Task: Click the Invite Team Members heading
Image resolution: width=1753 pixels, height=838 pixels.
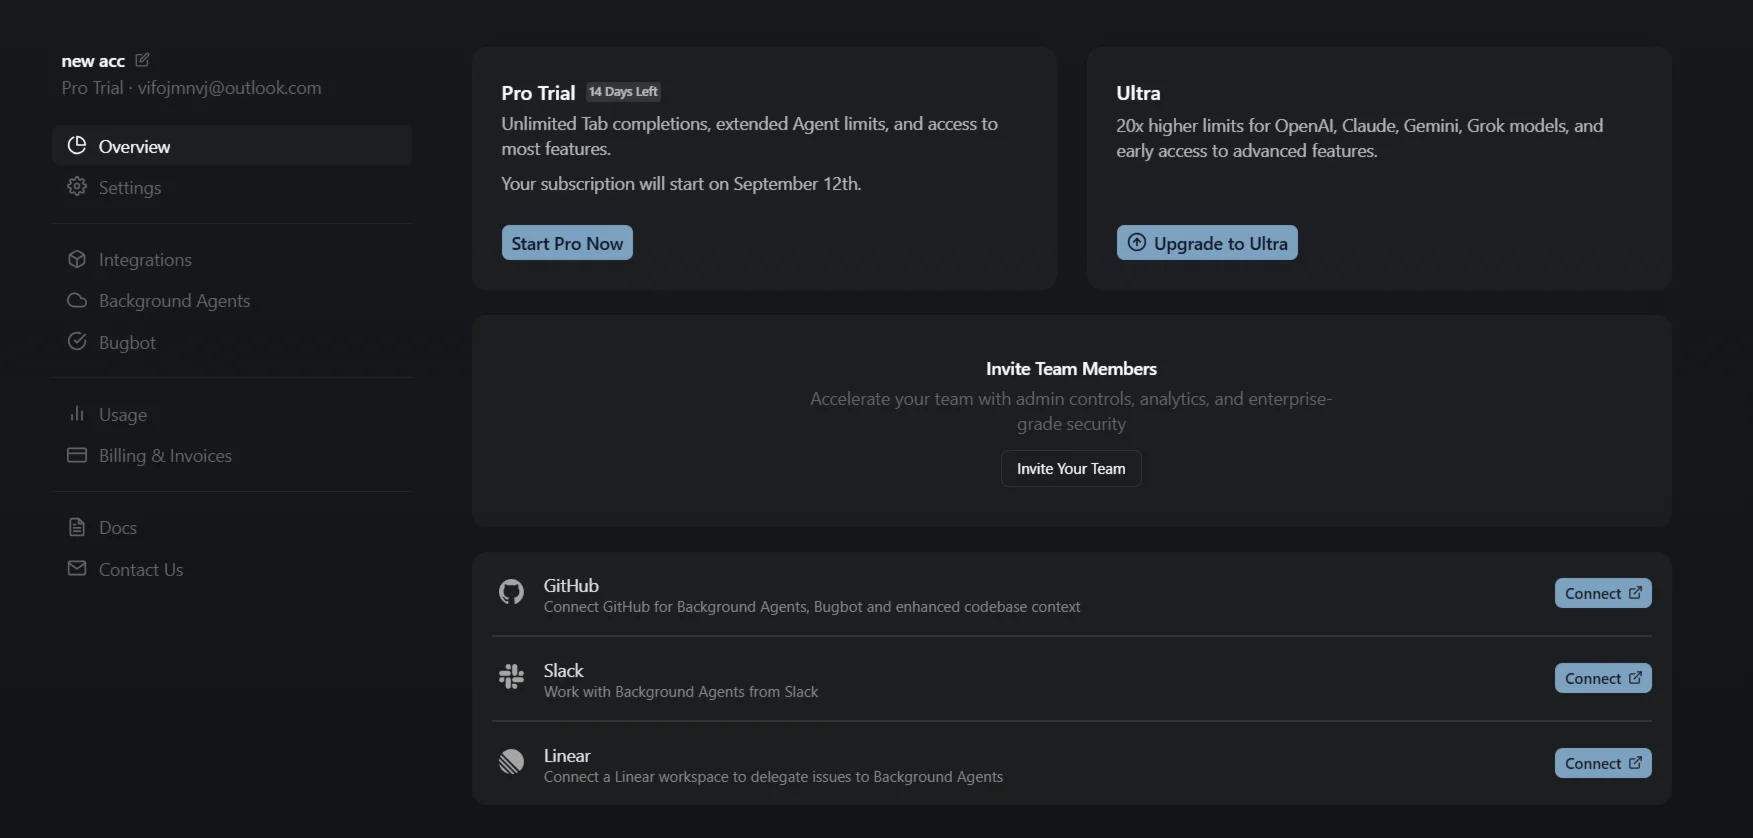Action: 1071,369
